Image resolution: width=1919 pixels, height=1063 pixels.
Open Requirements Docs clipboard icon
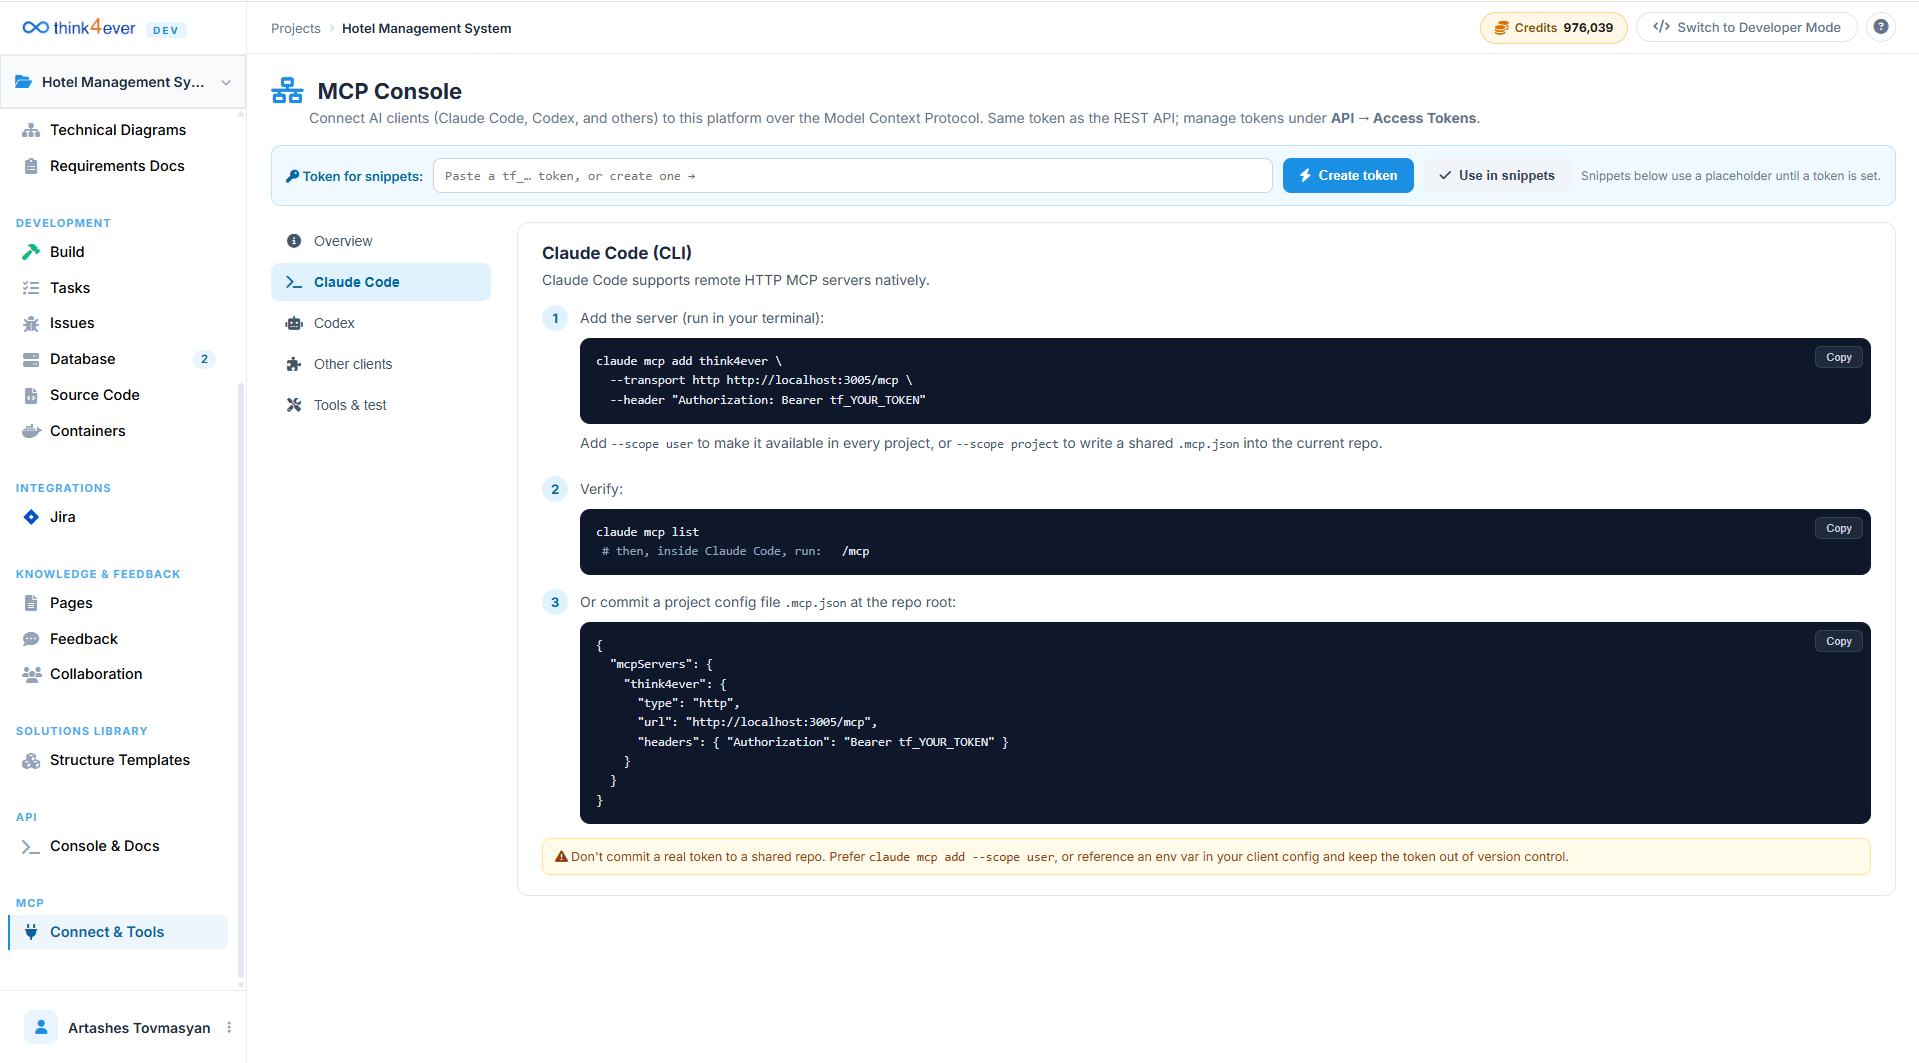pos(31,166)
